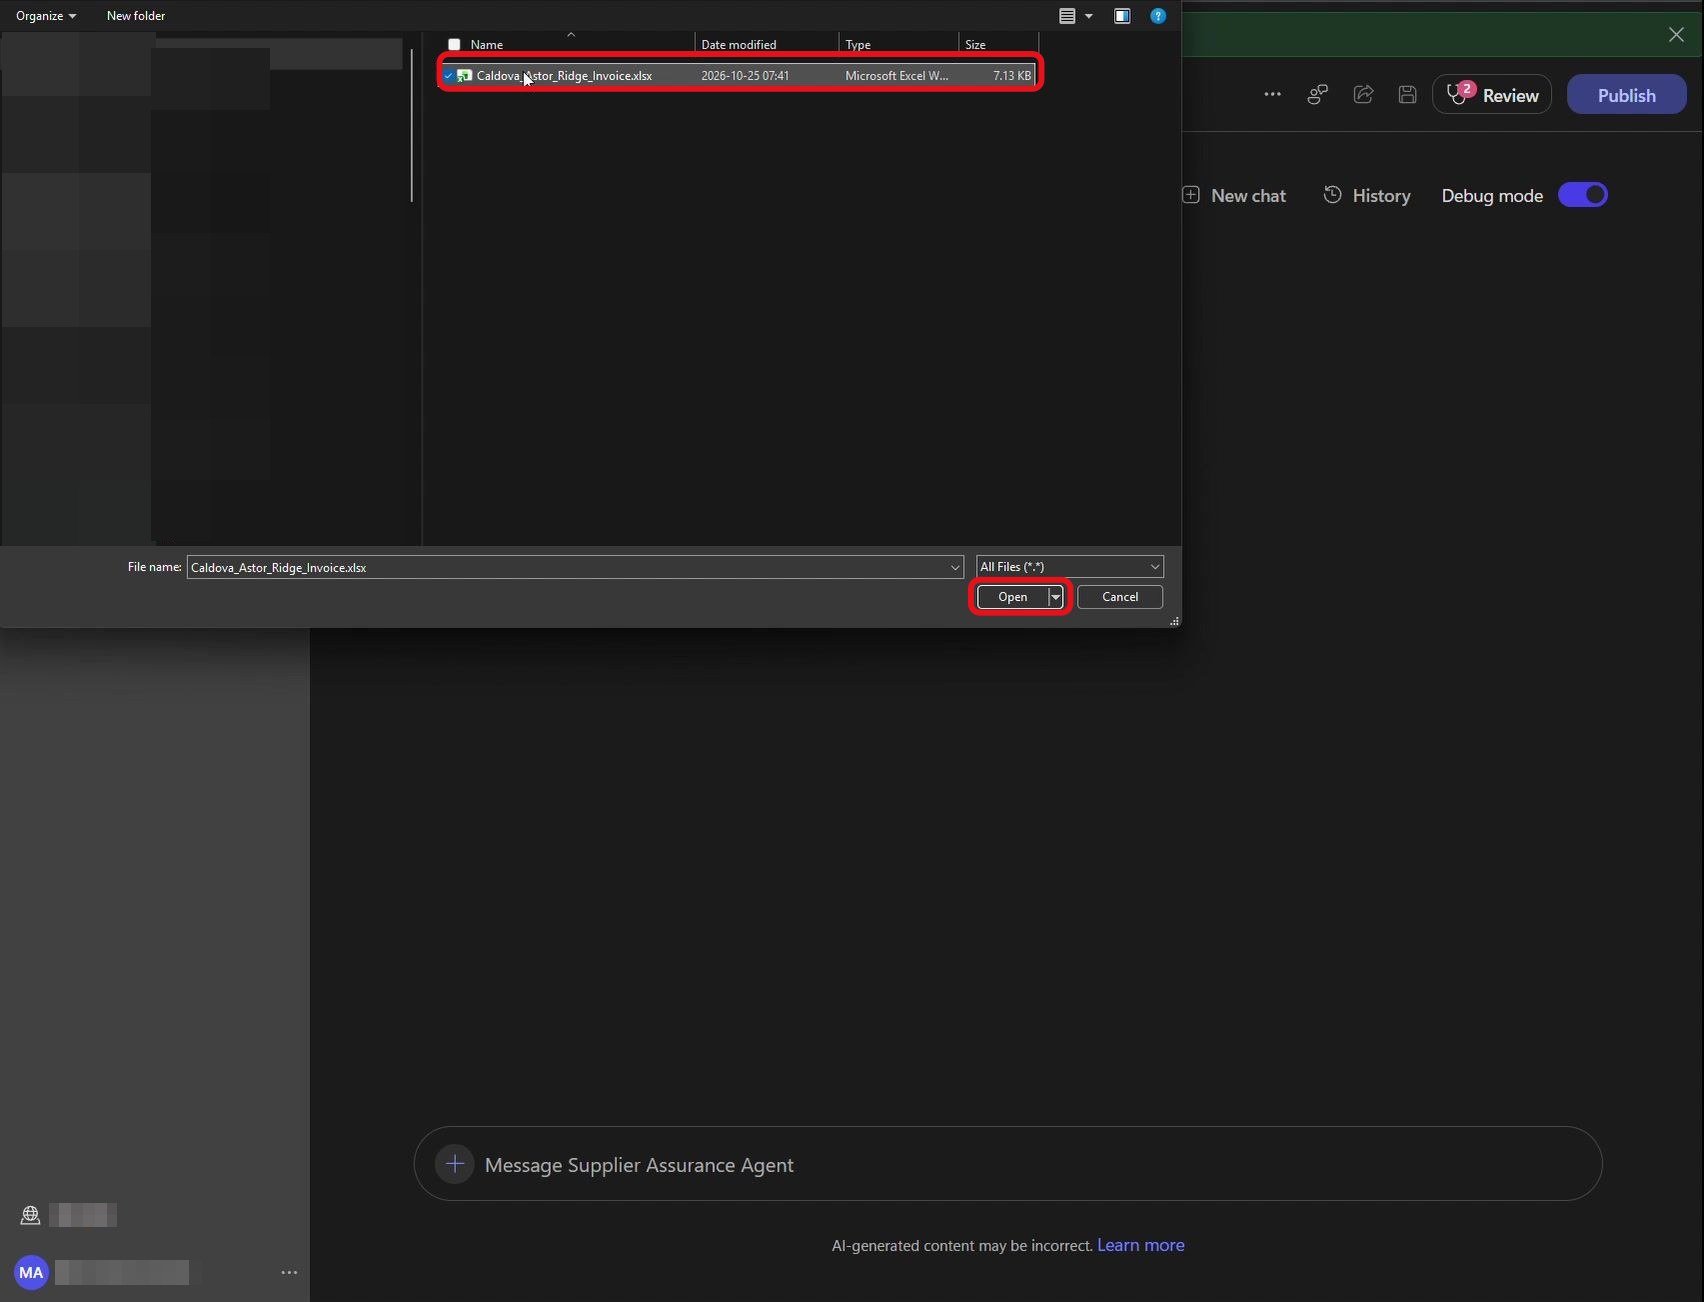Open Review with 2 notifications
This screenshot has height=1302, width=1704.
(x=1492, y=95)
